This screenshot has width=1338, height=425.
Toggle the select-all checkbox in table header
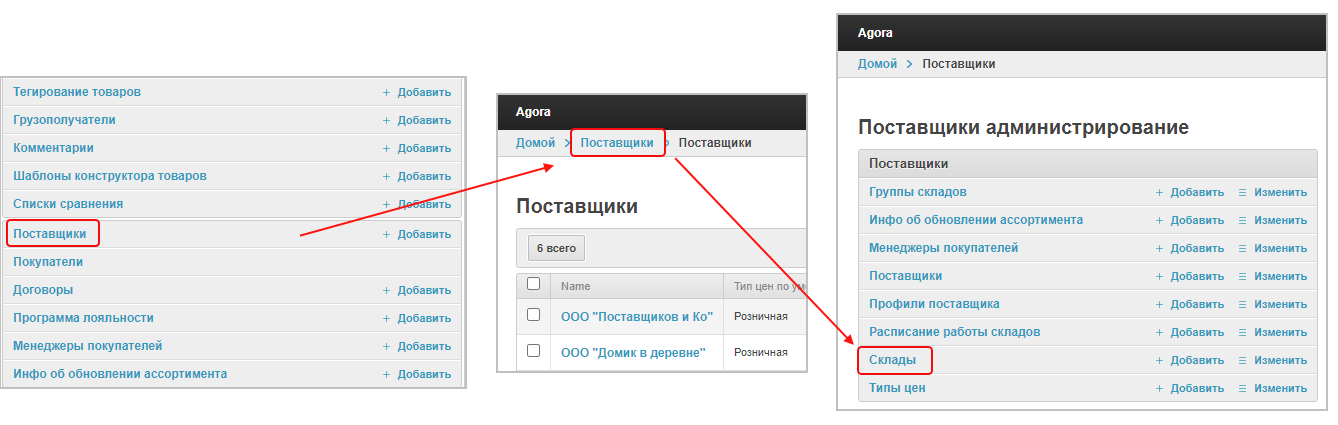click(x=533, y=285)
